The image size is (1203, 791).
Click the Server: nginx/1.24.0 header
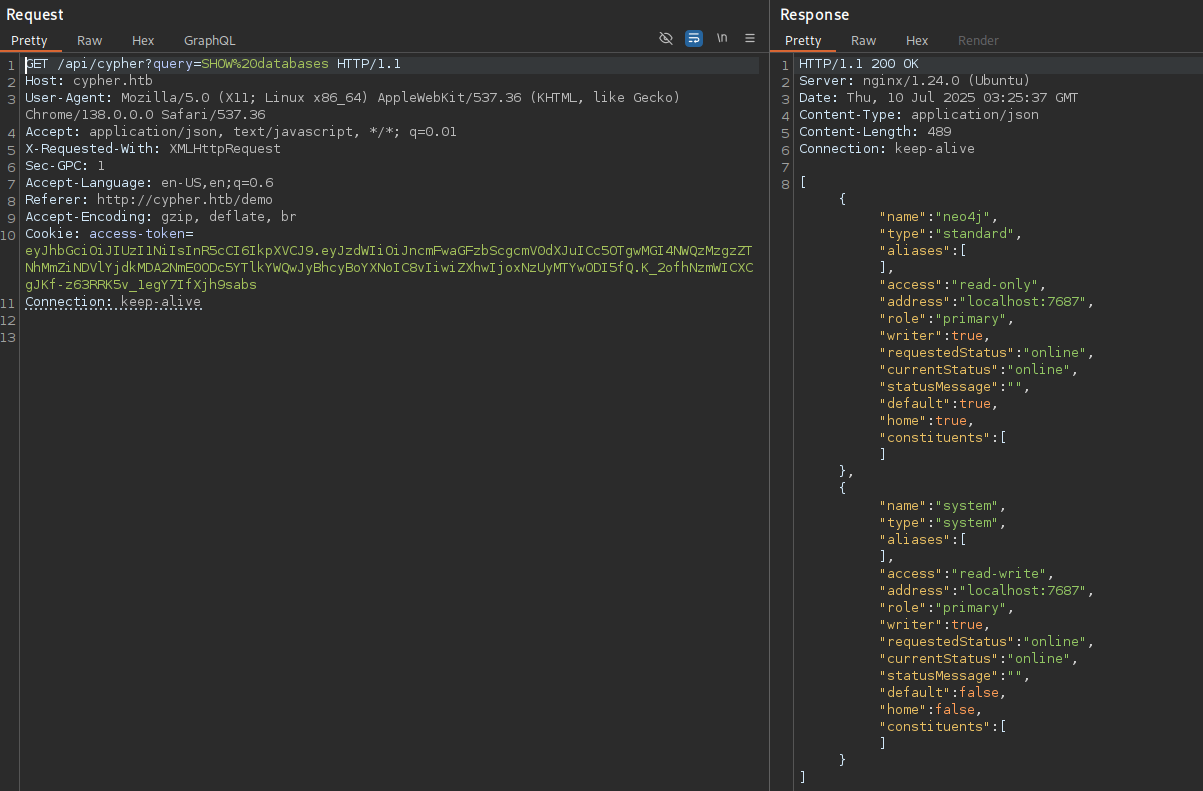914,81
